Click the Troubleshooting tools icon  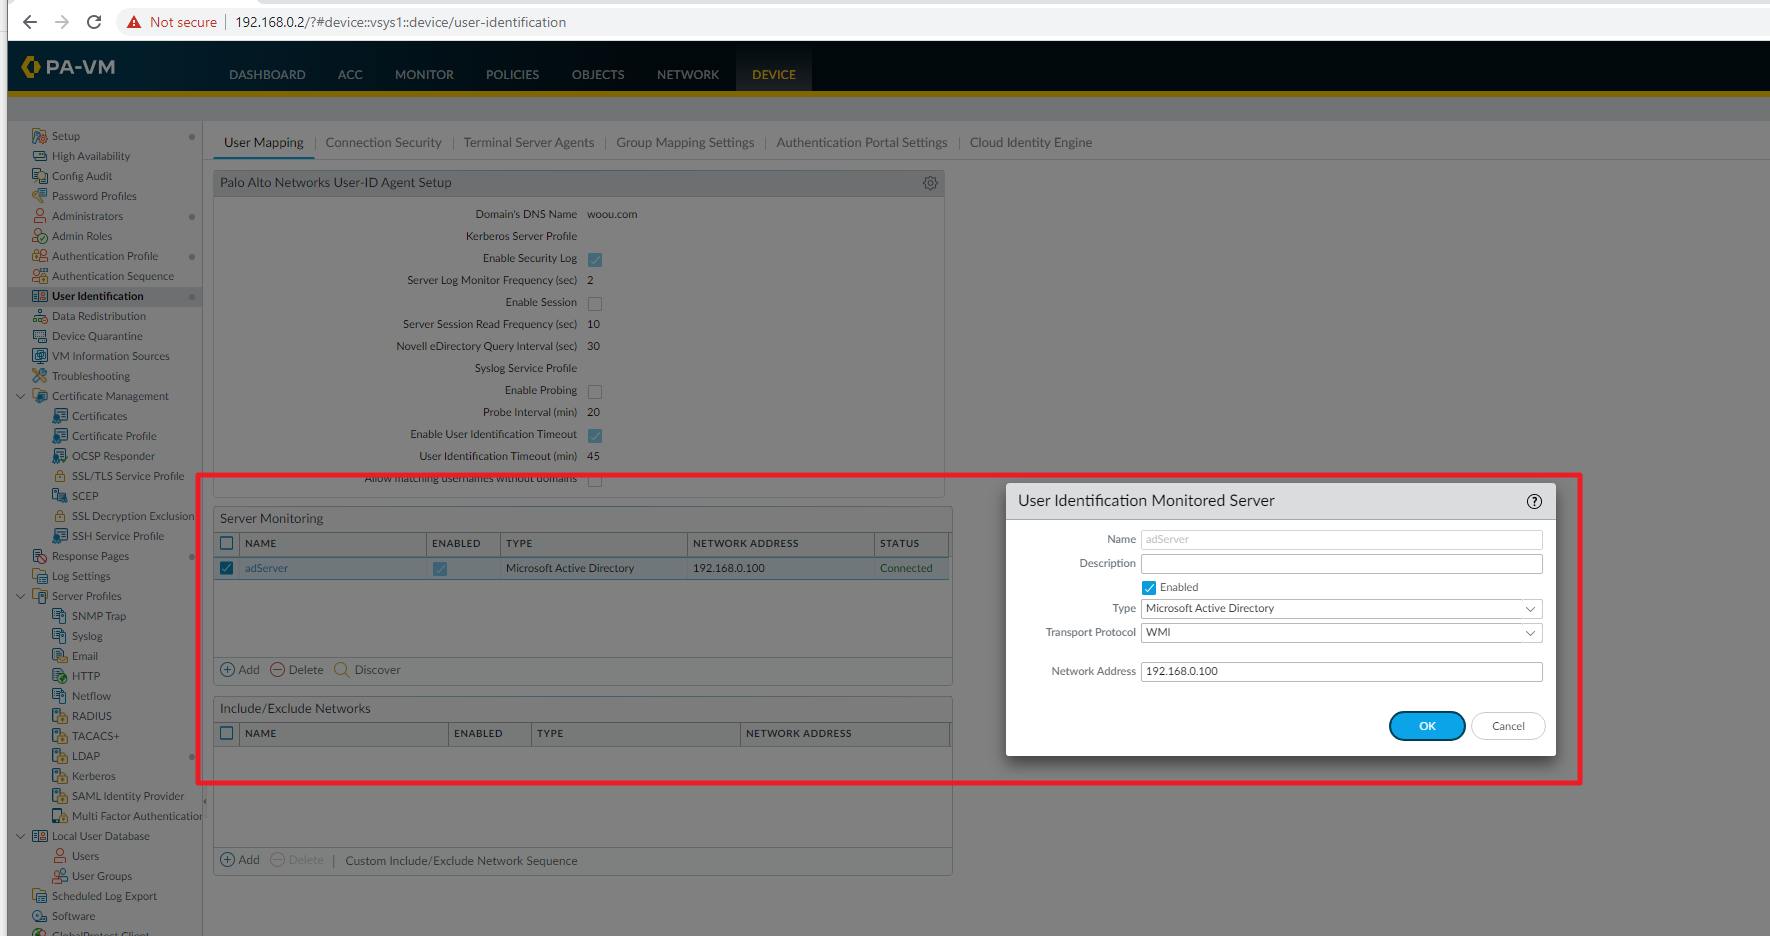[x=40, y=376]
